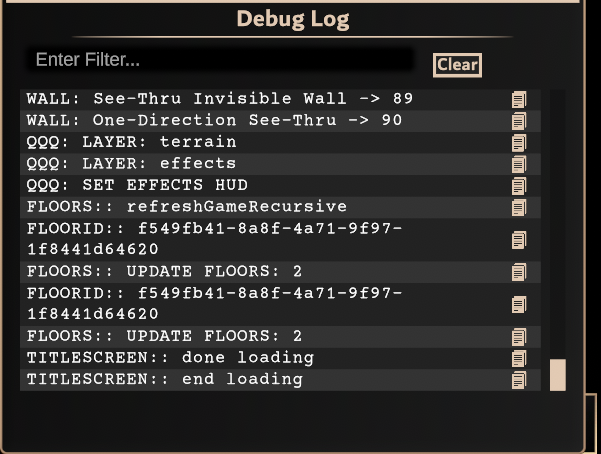
Task: Clear the debug log
Action: (x=457, y=65)
